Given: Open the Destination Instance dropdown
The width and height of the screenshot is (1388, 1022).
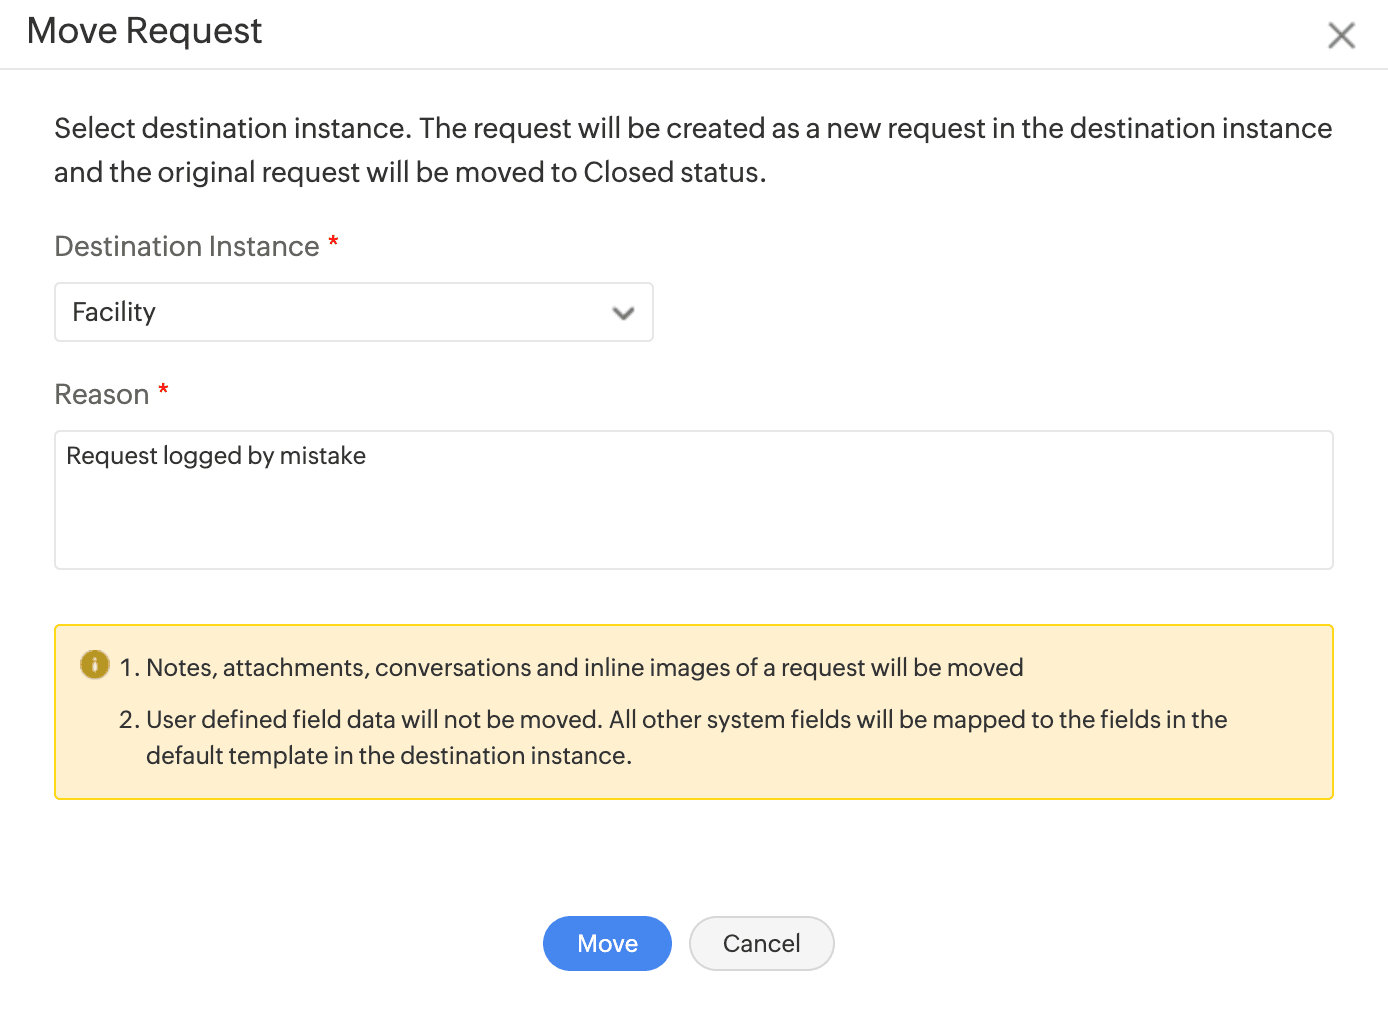Looking at the screenshot, I should tap(353, 312).
